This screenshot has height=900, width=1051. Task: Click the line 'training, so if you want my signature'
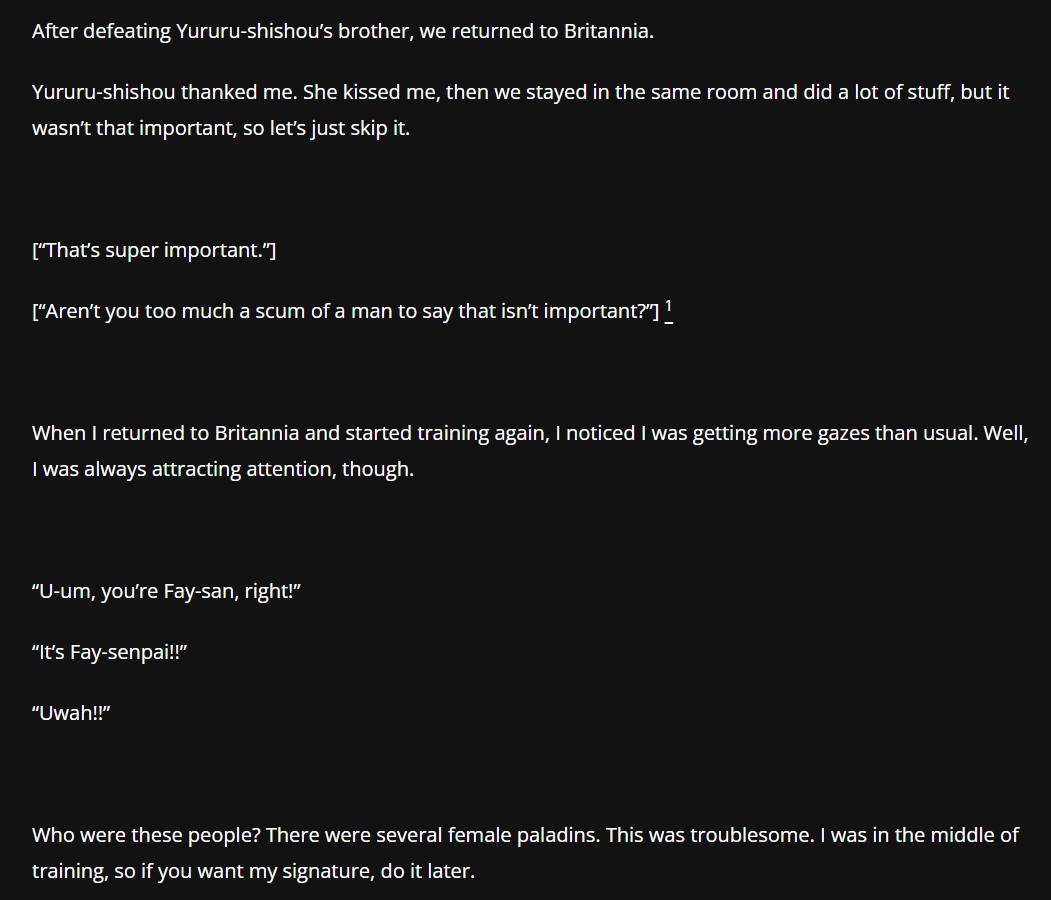(x=253, y=871)
